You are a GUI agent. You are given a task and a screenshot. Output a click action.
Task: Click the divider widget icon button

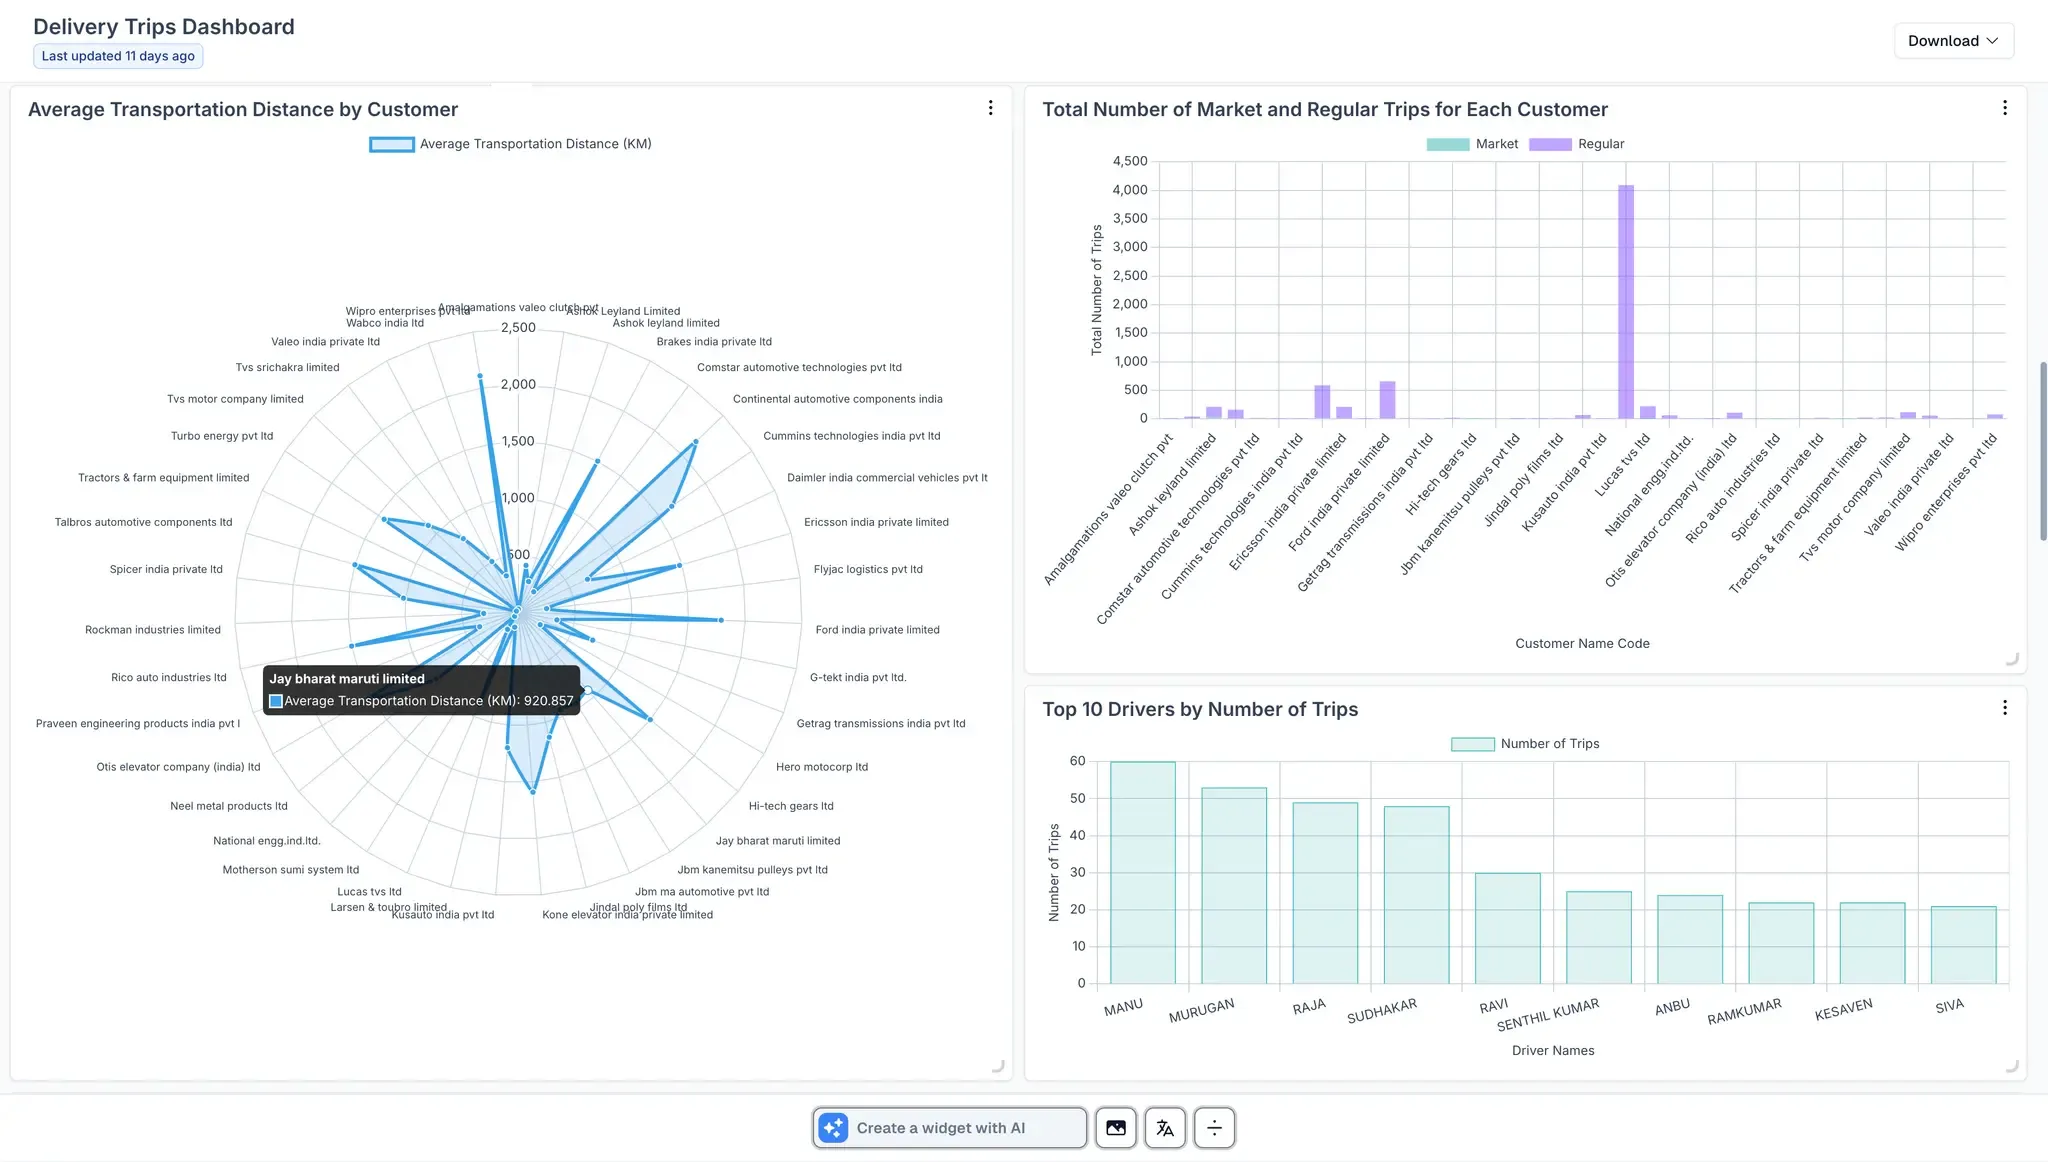tap(1214, 1128)
